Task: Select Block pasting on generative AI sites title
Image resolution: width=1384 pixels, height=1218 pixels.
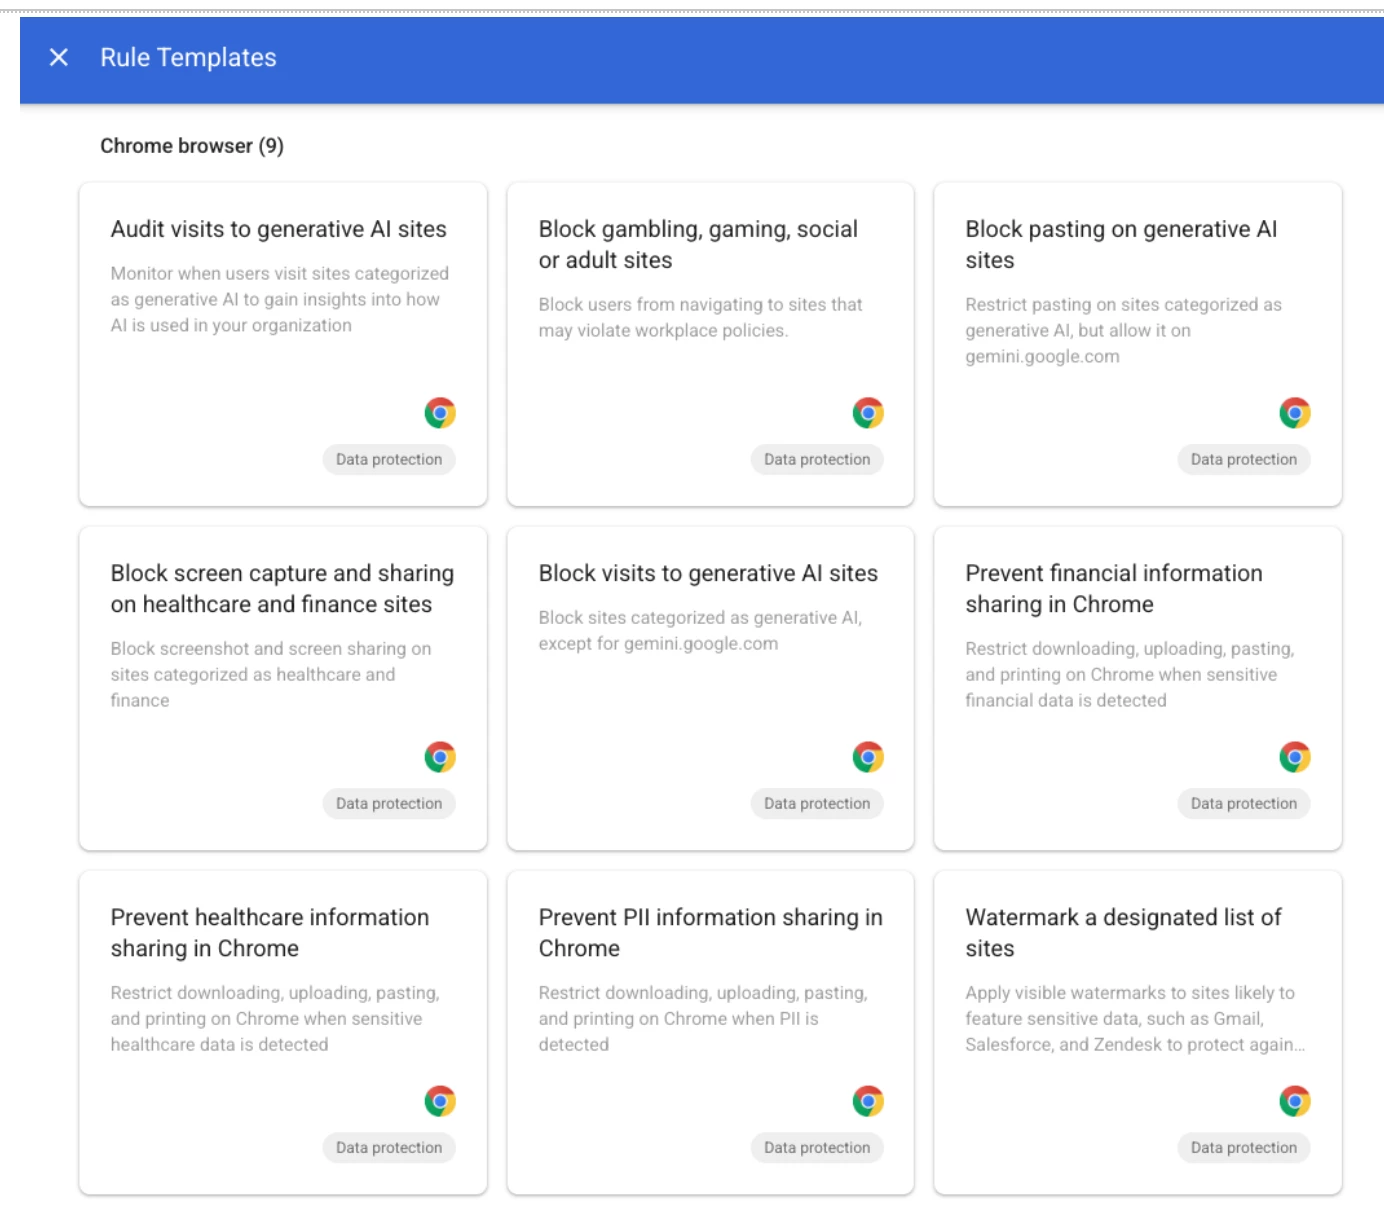Action: [x=1121, y=244]
